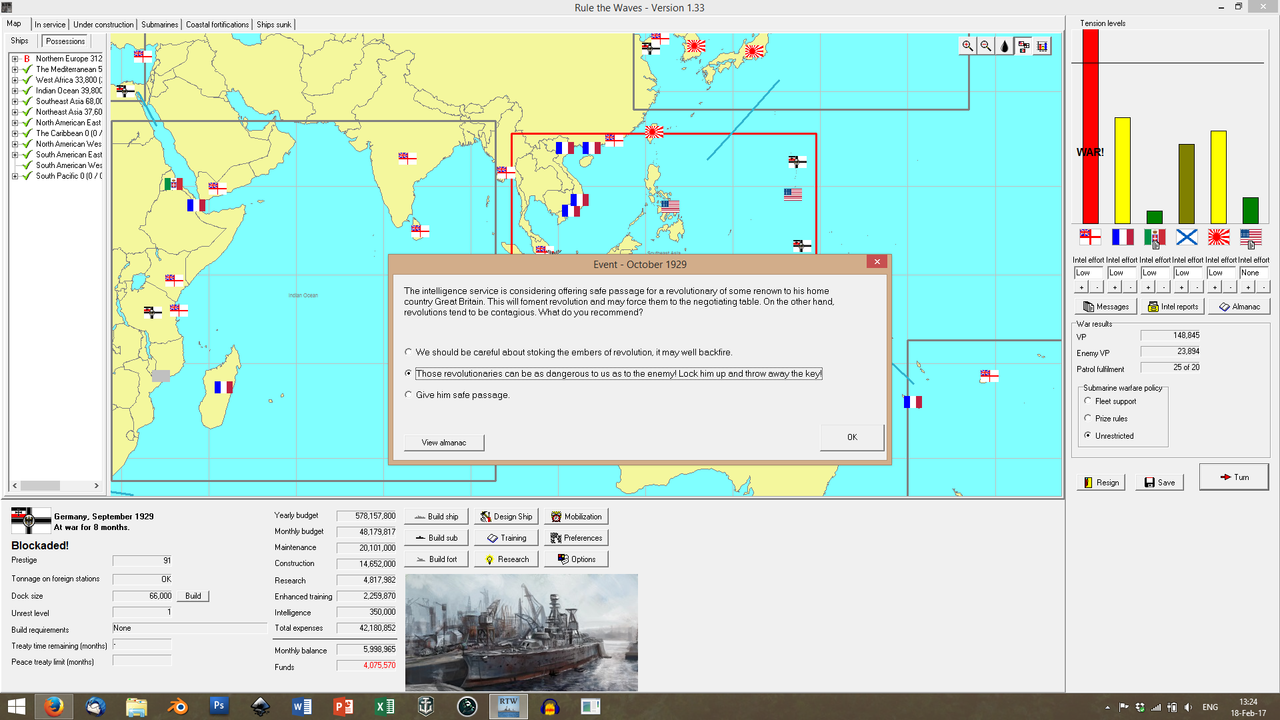Select 'Prize rules' submarine policy
This screenshot has height=720, width=1280.
point(1088,418)
